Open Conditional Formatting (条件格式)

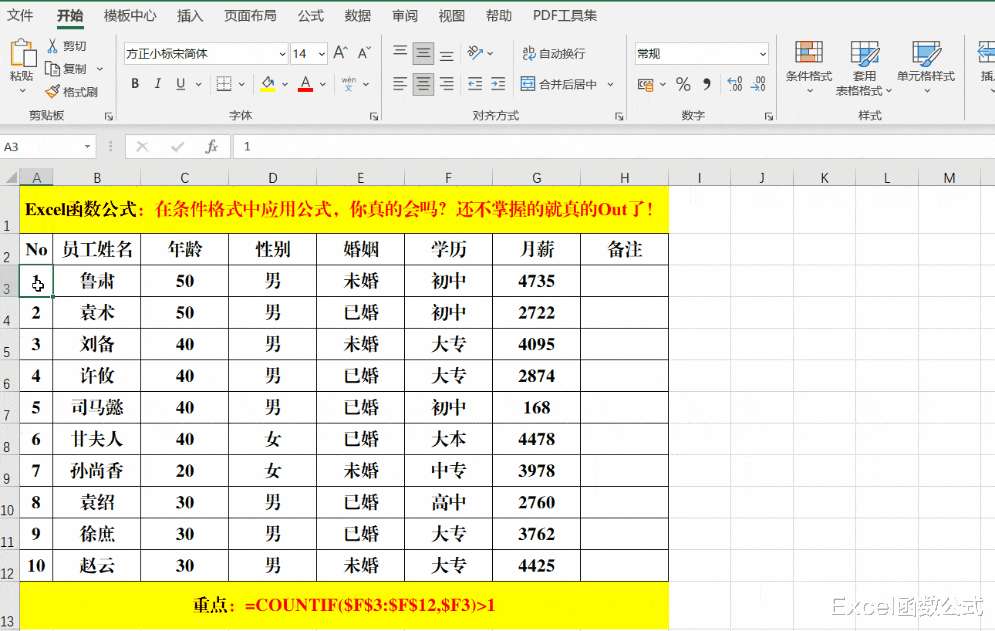(x=808, y=67)
